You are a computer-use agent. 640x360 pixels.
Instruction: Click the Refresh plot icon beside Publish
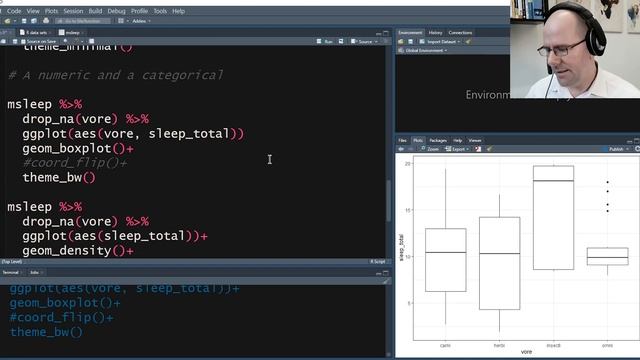click(637, 149)
